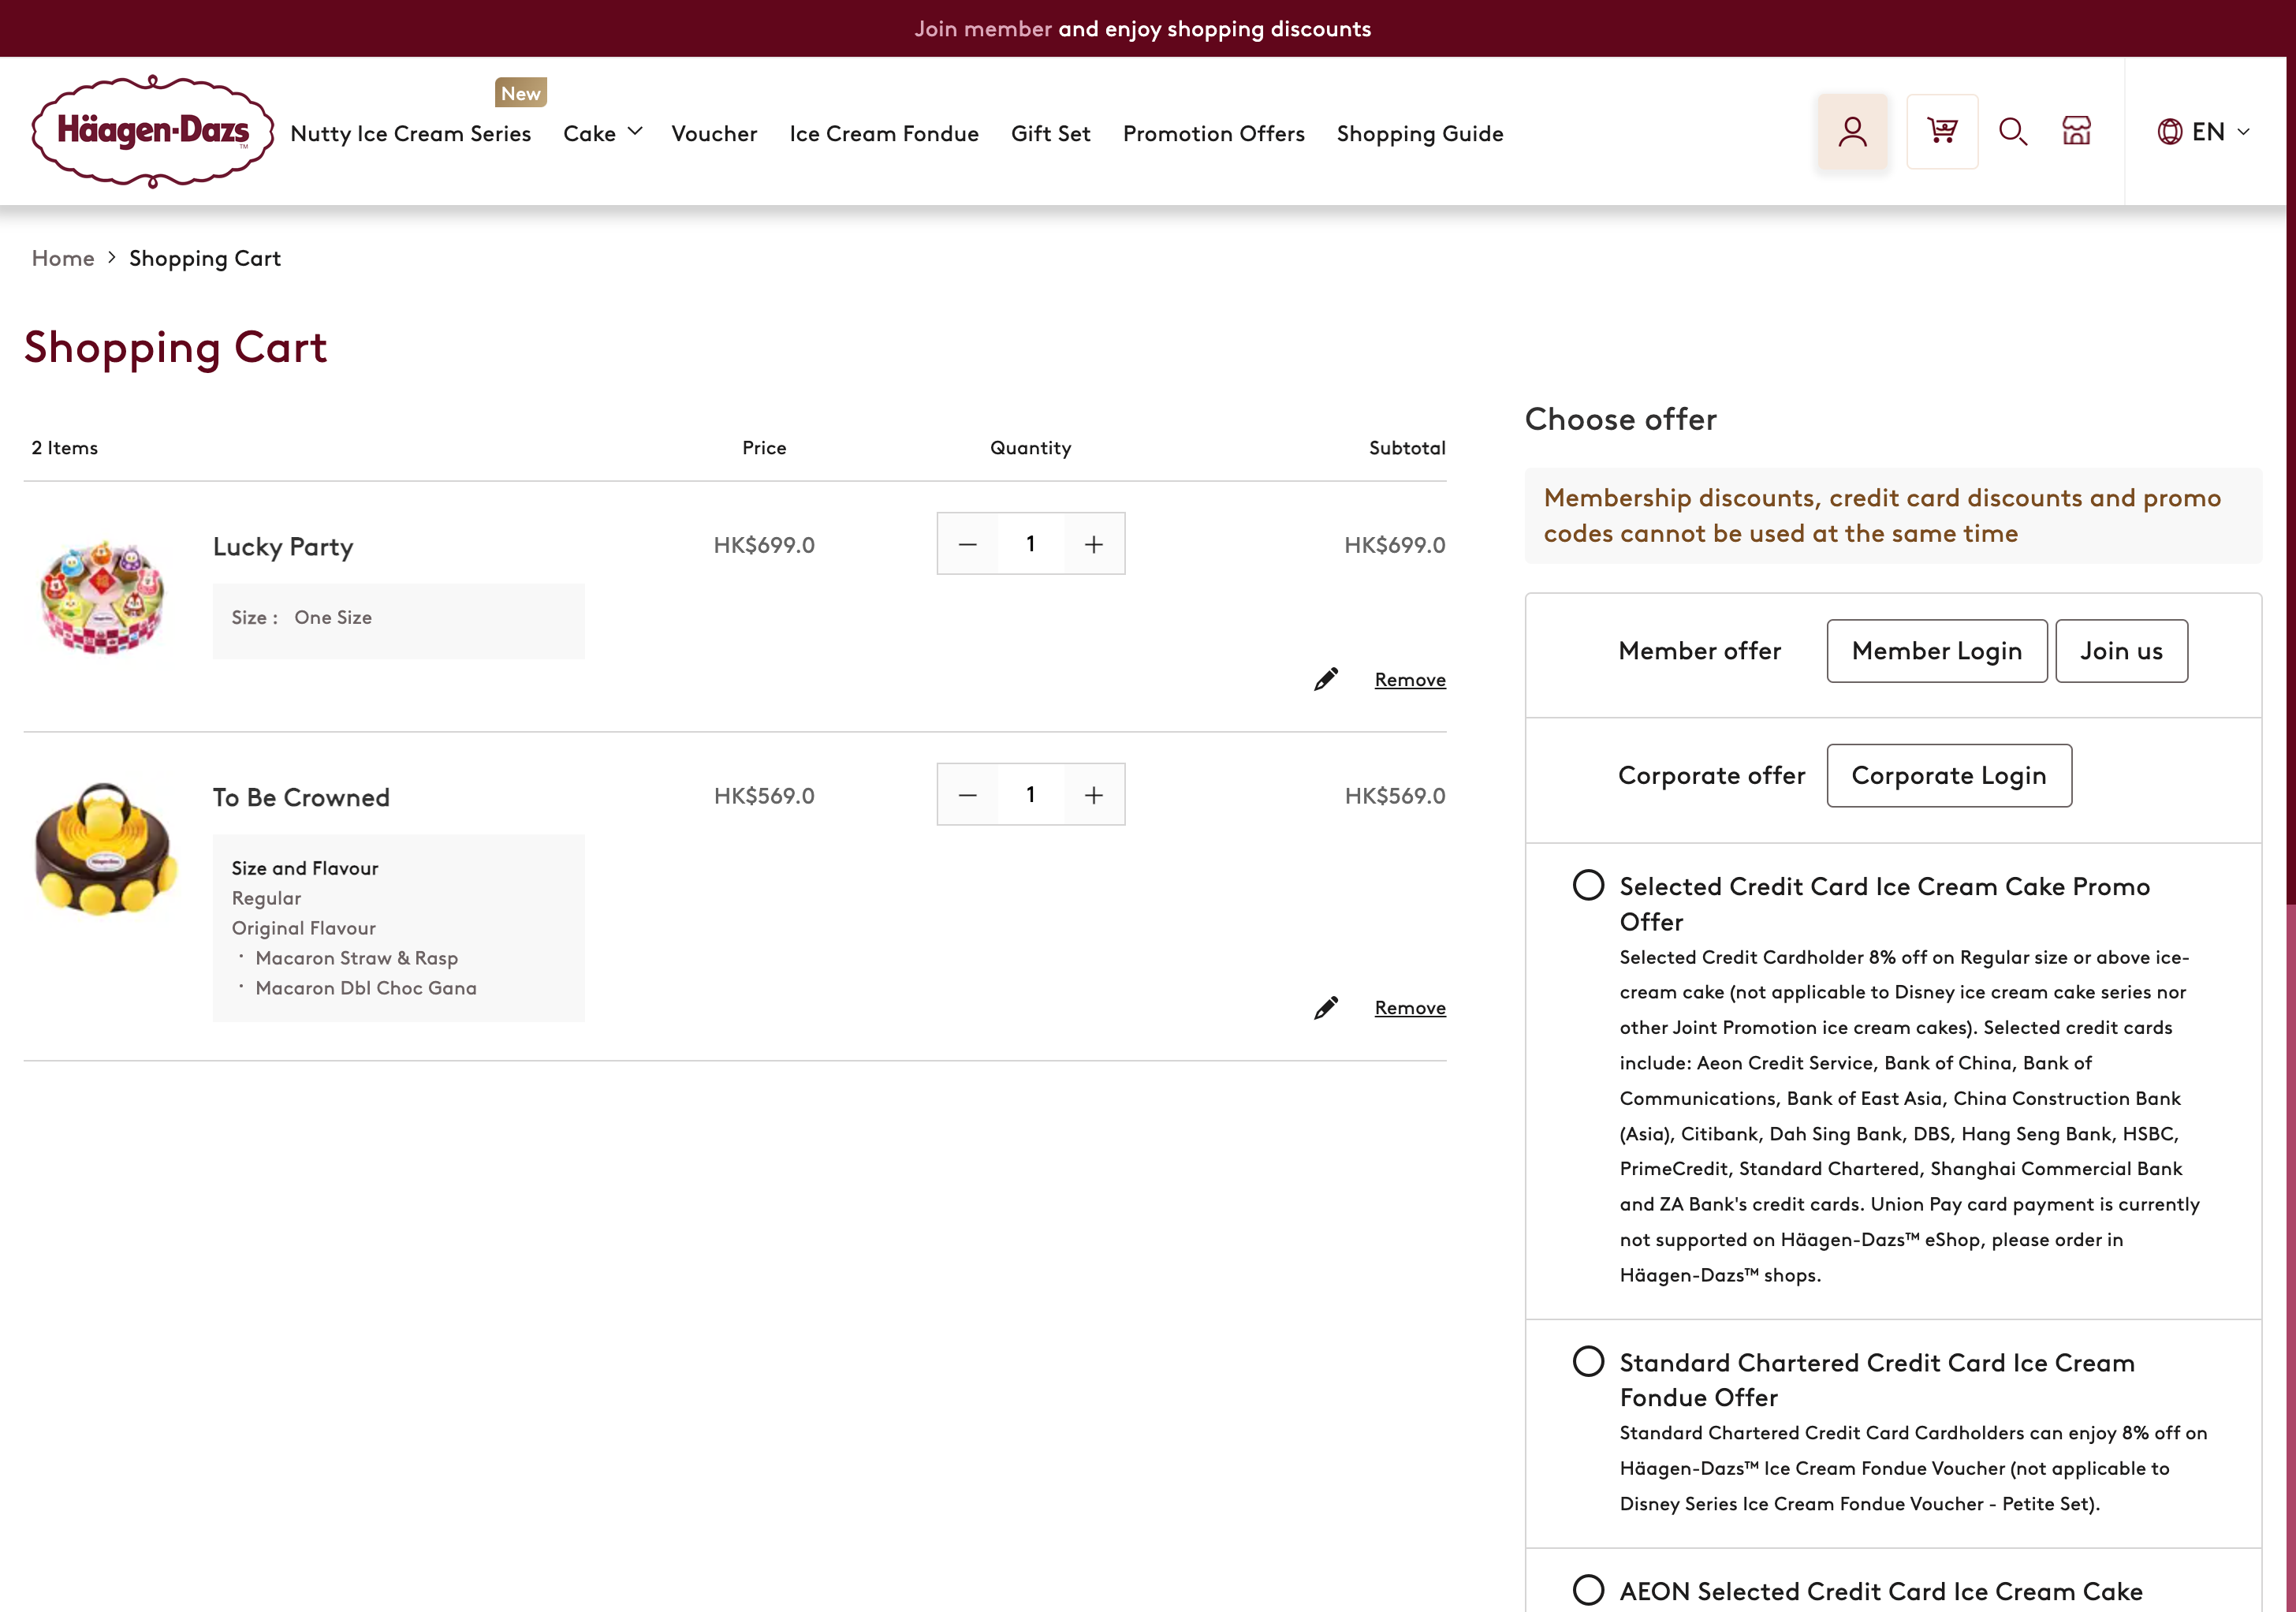
Task: Expand the Cake menu dropdown
Action: tap(602, 133)
